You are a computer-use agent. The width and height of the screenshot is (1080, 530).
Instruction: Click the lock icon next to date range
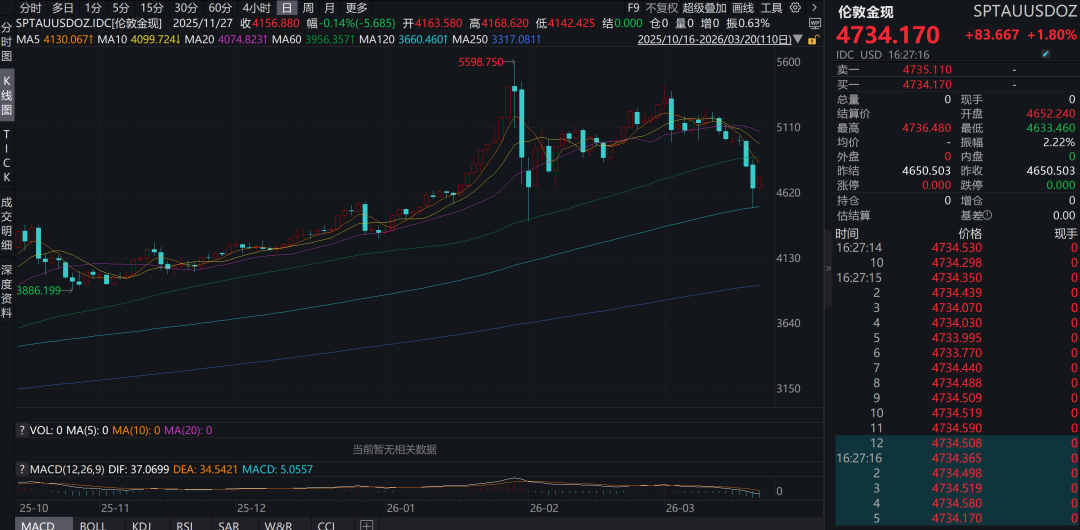(x=812, y=40)
